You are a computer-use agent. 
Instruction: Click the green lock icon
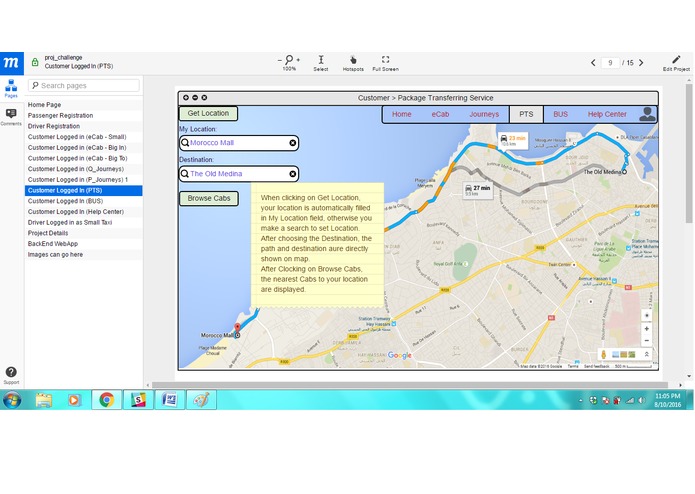[35, 62]
